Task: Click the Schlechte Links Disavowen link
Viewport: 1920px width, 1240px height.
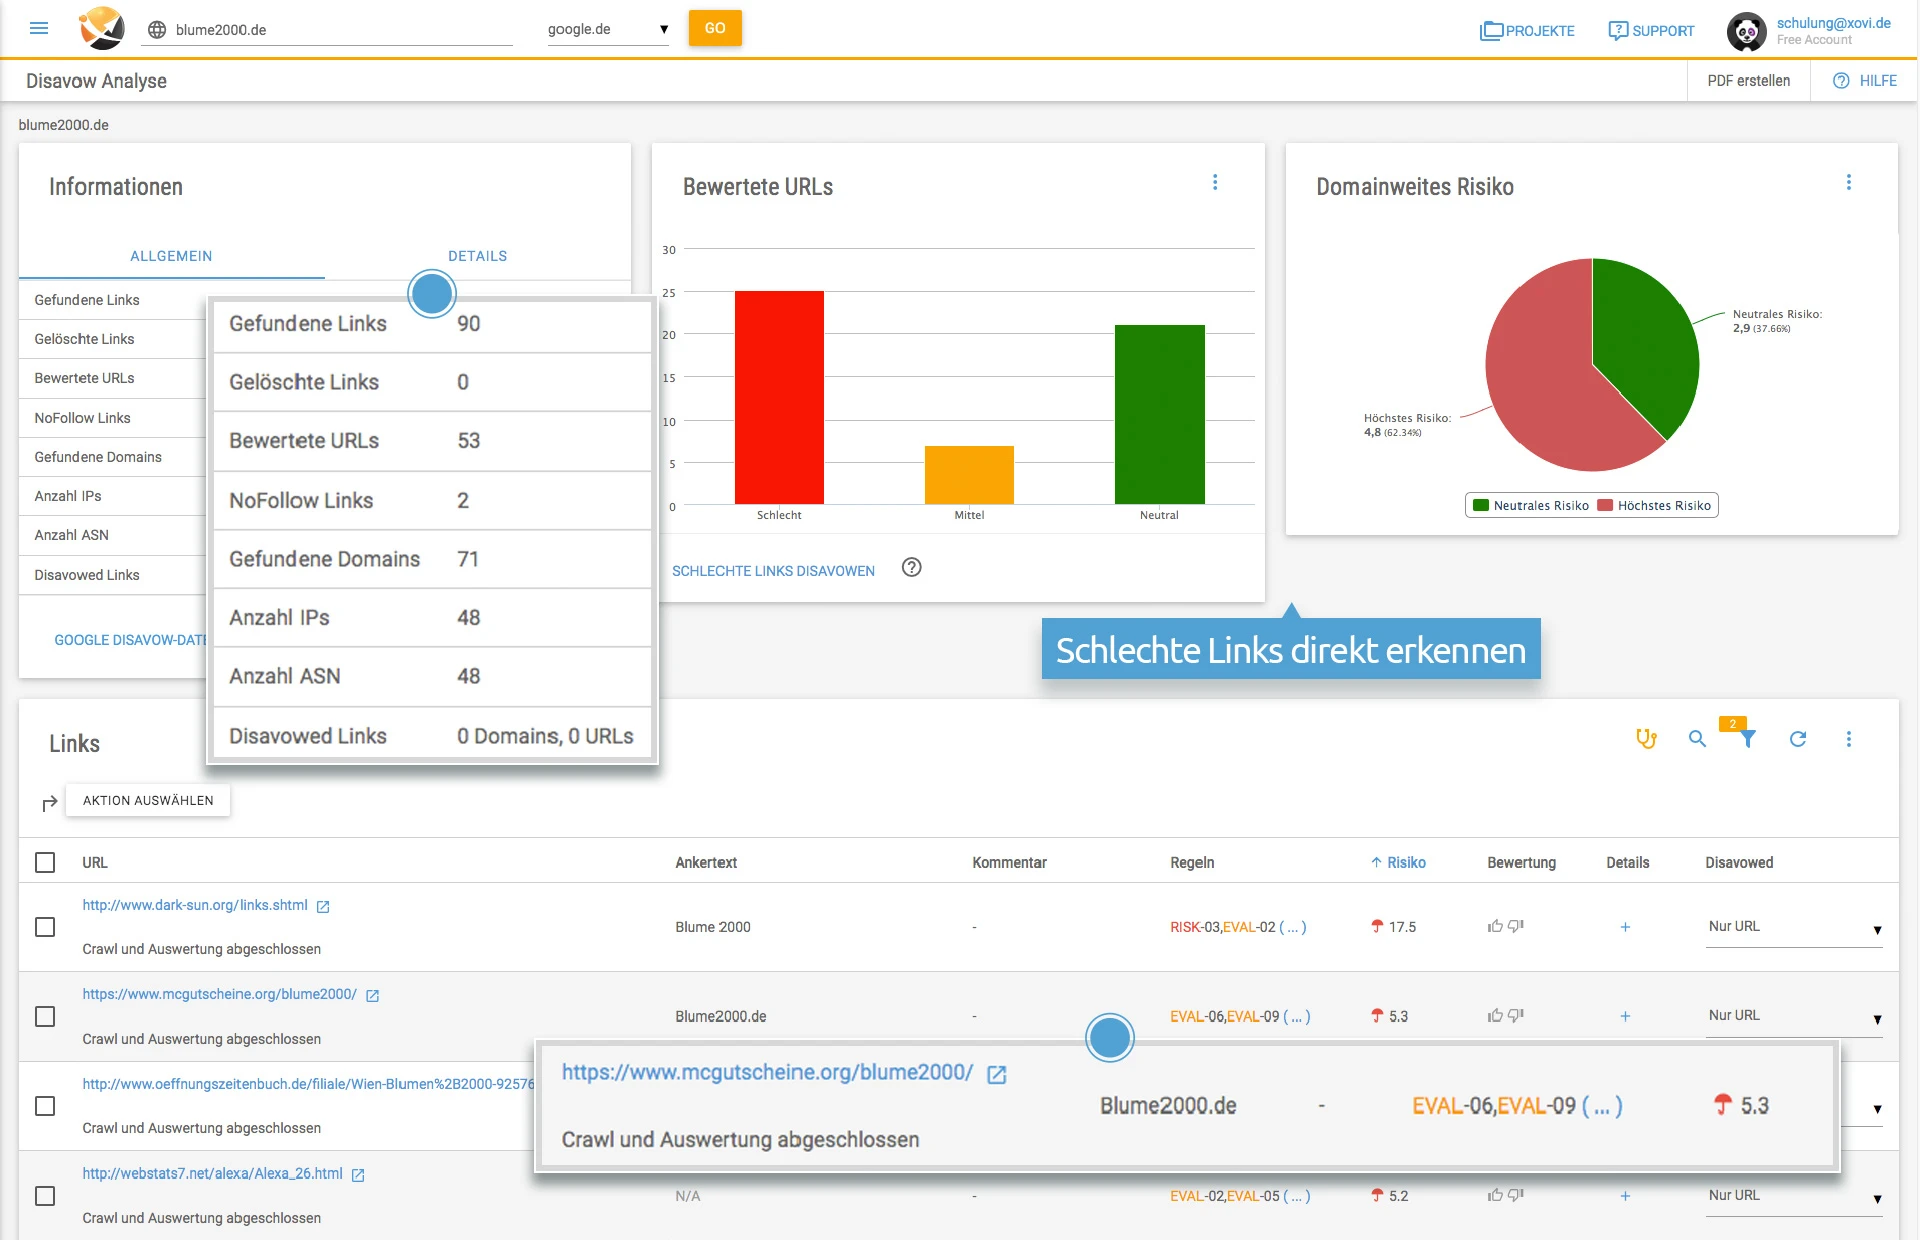Action: [x=773, y=571]
